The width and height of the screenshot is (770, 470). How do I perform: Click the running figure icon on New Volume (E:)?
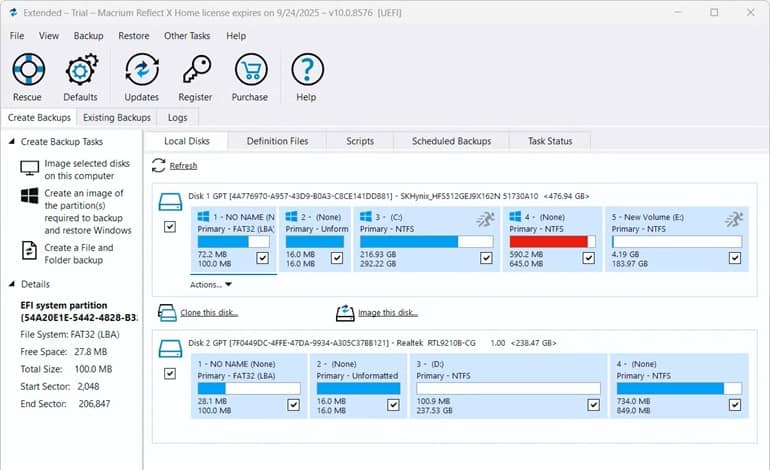tap(734, 219)
